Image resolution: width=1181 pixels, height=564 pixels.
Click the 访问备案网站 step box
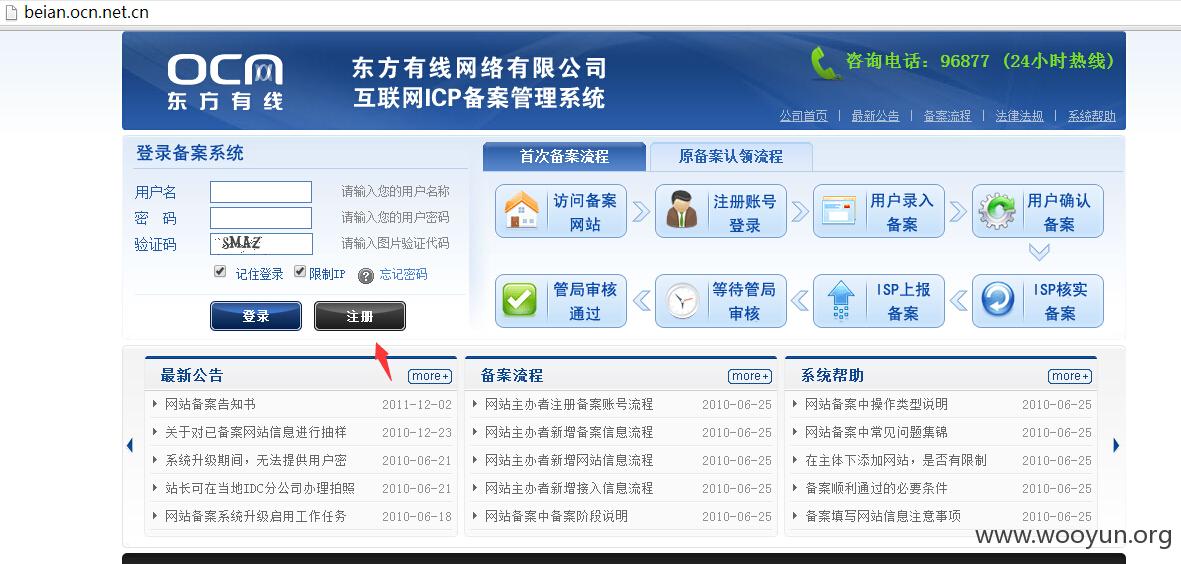pyautogui.click(x=561, y=211)
